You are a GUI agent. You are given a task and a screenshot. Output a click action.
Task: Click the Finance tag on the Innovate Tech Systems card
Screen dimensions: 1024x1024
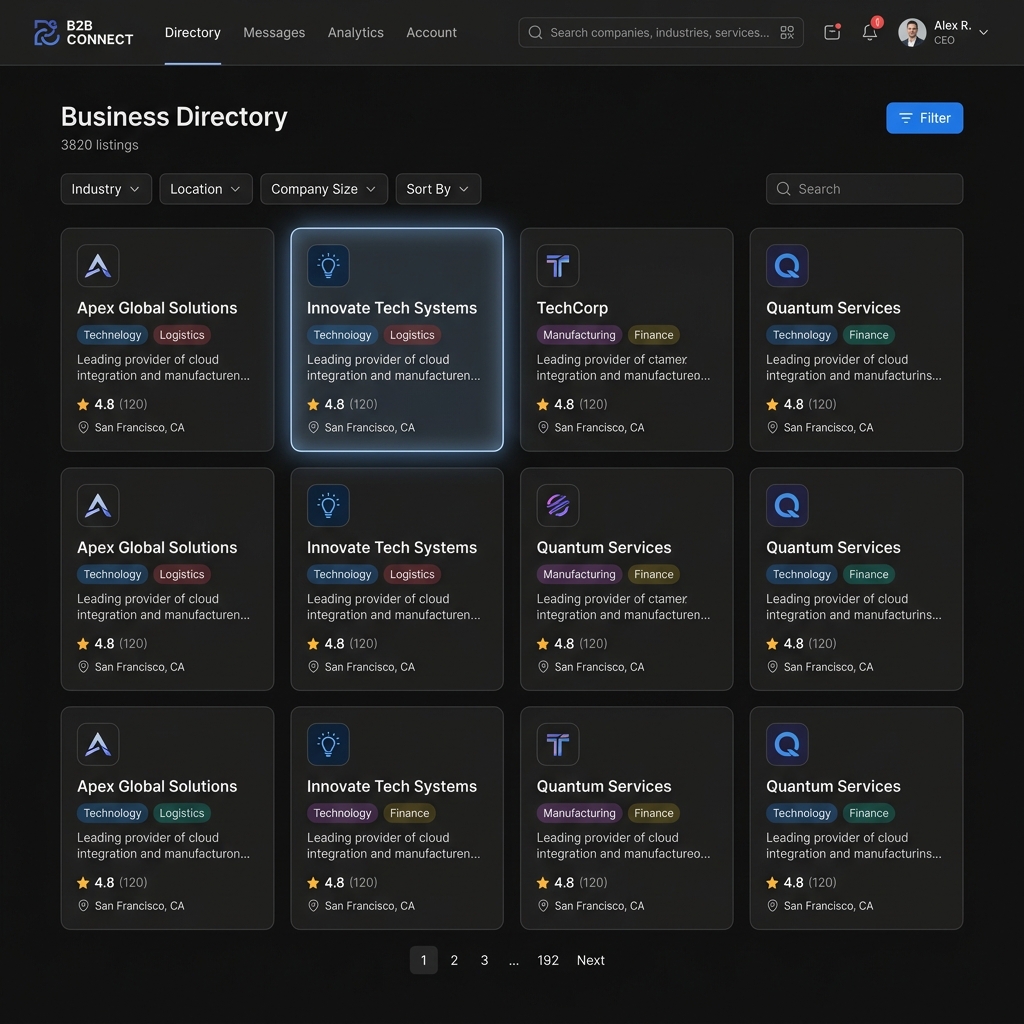pos(409,813)
